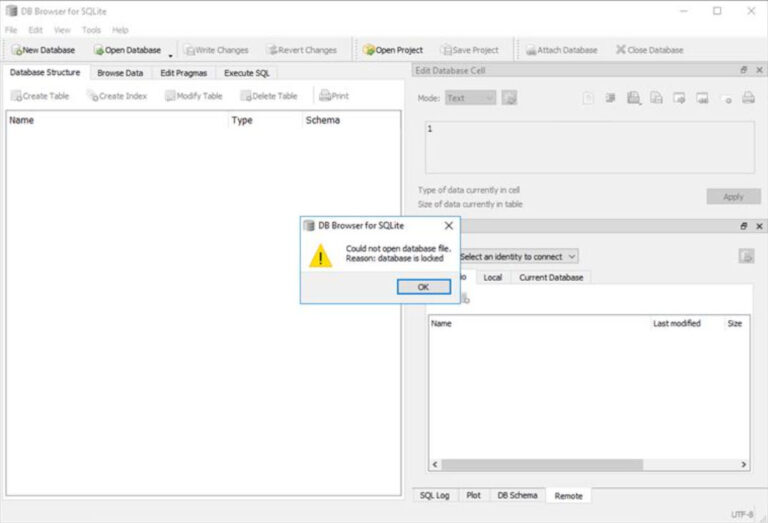Switch to the Current Database tab
The width and height of the screenshot is (768, 523).
pos(551,277)
